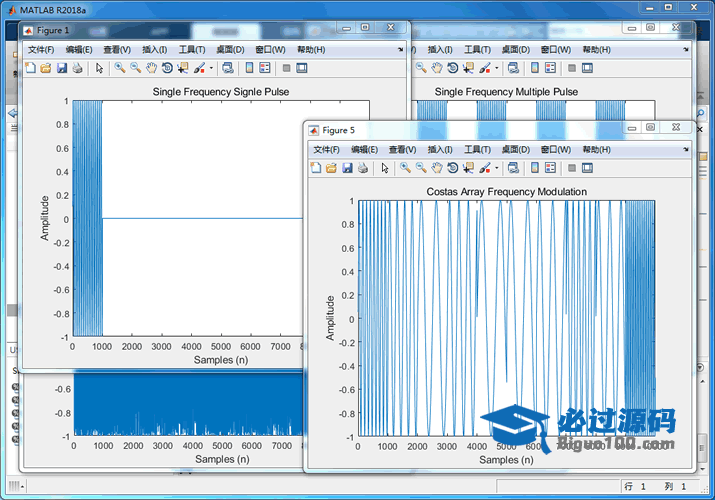The image size is (715, 500).
Task: Open 窗口(W) menu in Figure 1
Action: (x=270, y=50)
